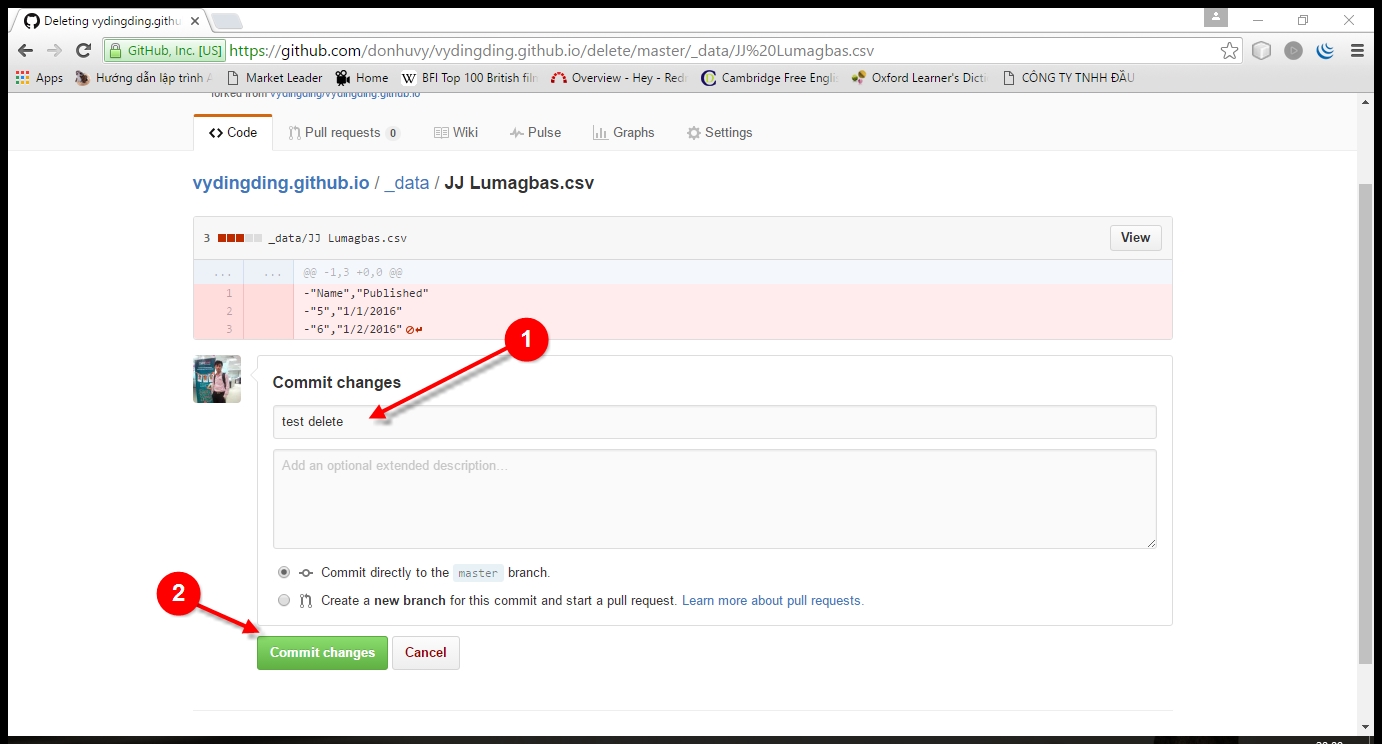The width and height of the screenshot is (1382, 744).
Task: Click the master branch label
Action: (478, 573)
